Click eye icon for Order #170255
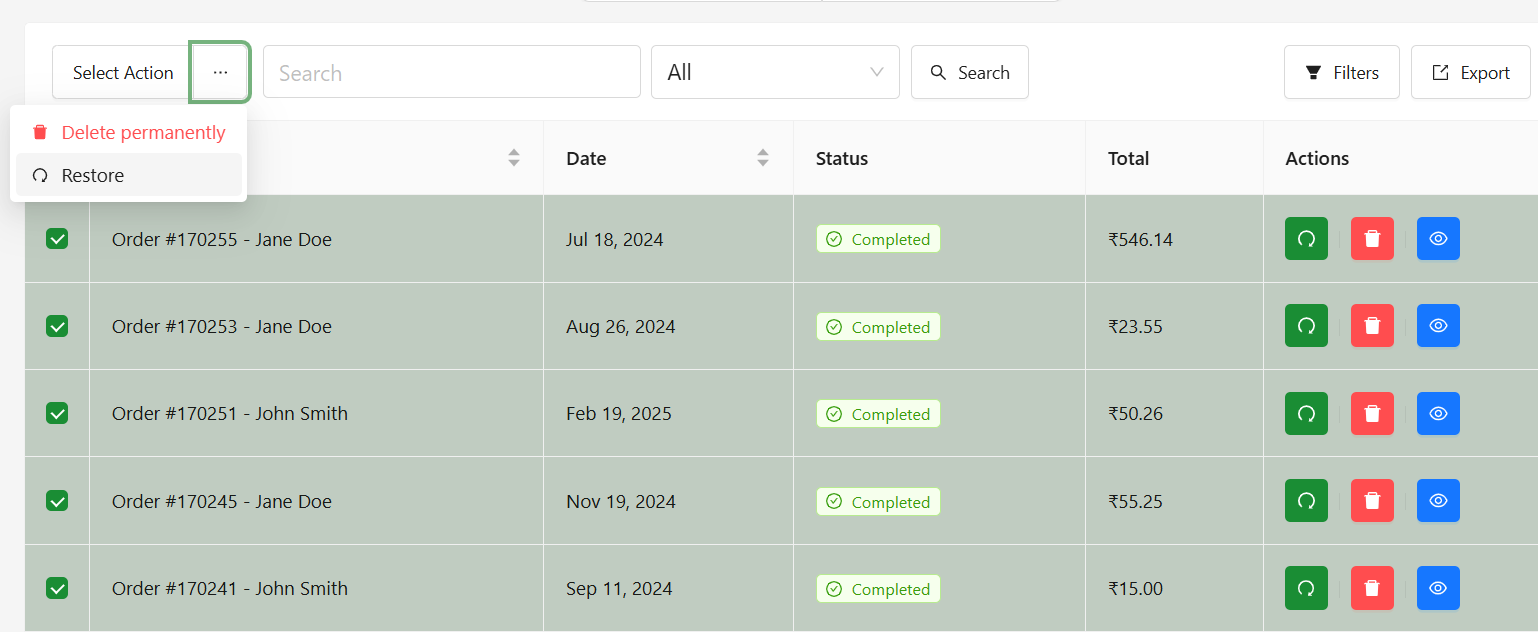This screenshot has width=1538, height=632. [1438, 239]
